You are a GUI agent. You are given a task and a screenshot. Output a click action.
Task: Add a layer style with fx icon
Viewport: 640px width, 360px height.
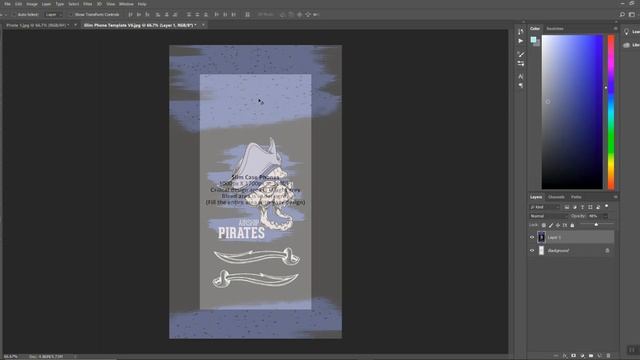pyautogui.click(x=565, y=356)
